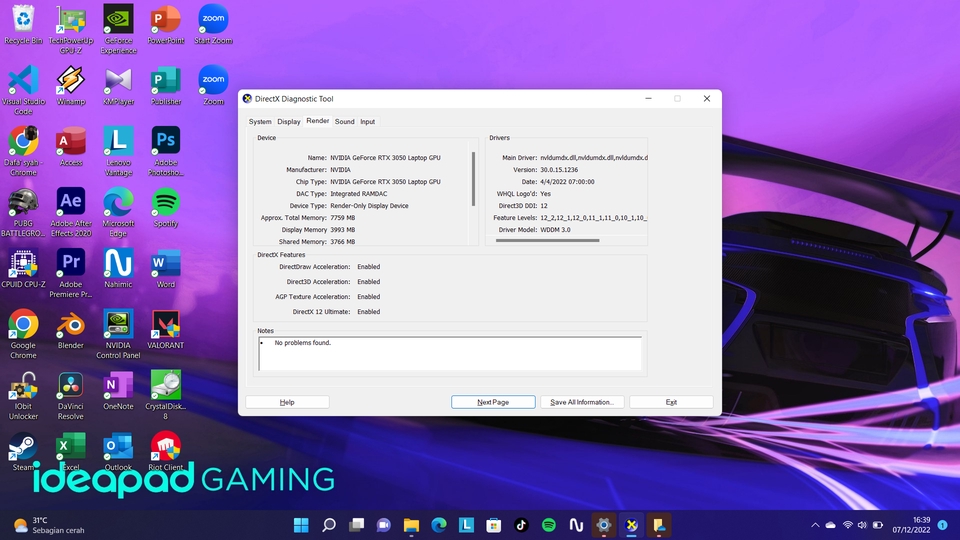Open the Adobe After Effects 2020 shortcut
The width and height of the screenshot is (960, 540).
(70, 211)
